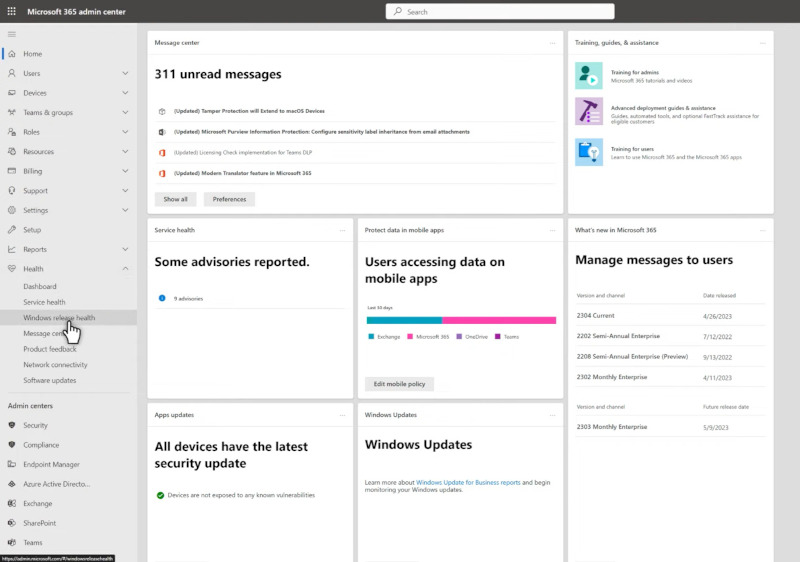Screen dimensions: 800x562
Task: Click the teal Exchange usage bar segment
Action: (404, 320)
